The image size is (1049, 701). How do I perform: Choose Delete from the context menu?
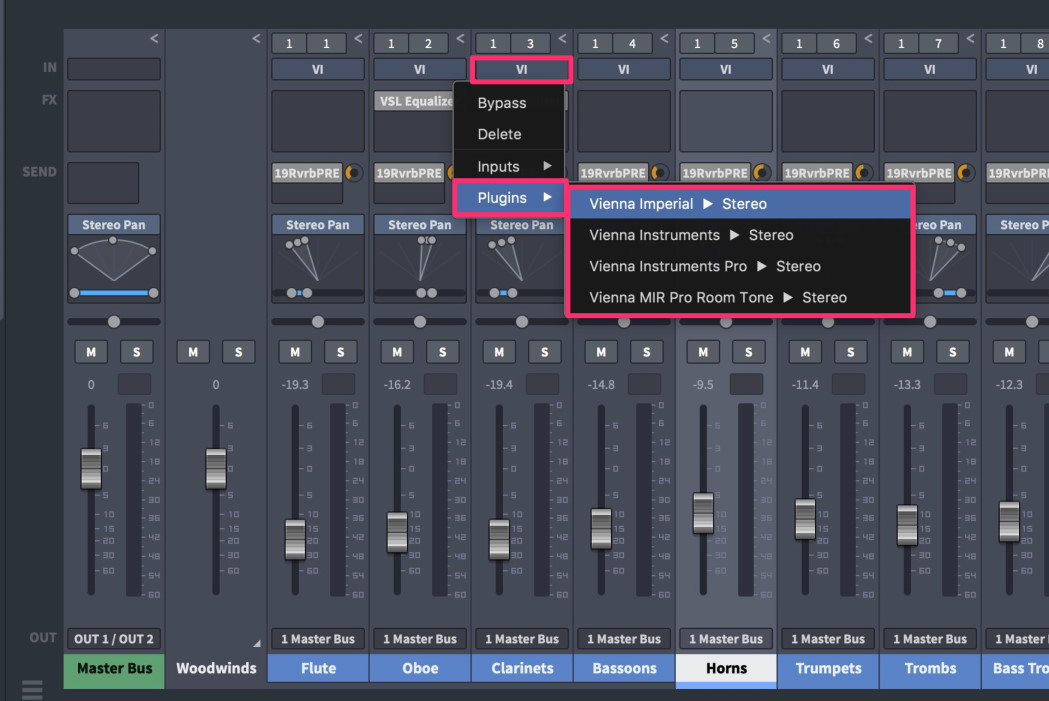coord(510,134)
